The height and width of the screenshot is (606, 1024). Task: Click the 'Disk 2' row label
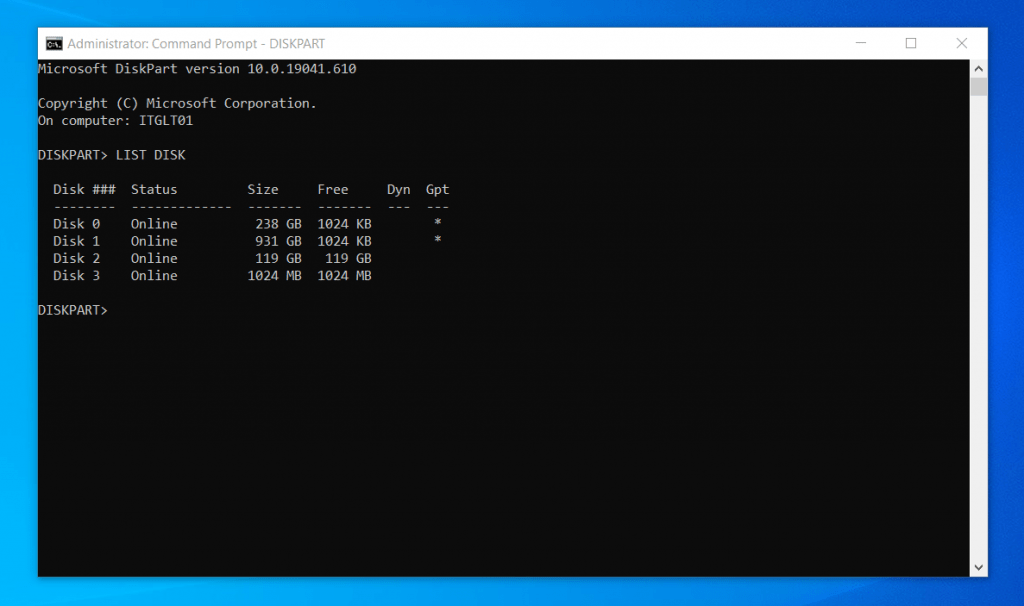pos(76,259)
